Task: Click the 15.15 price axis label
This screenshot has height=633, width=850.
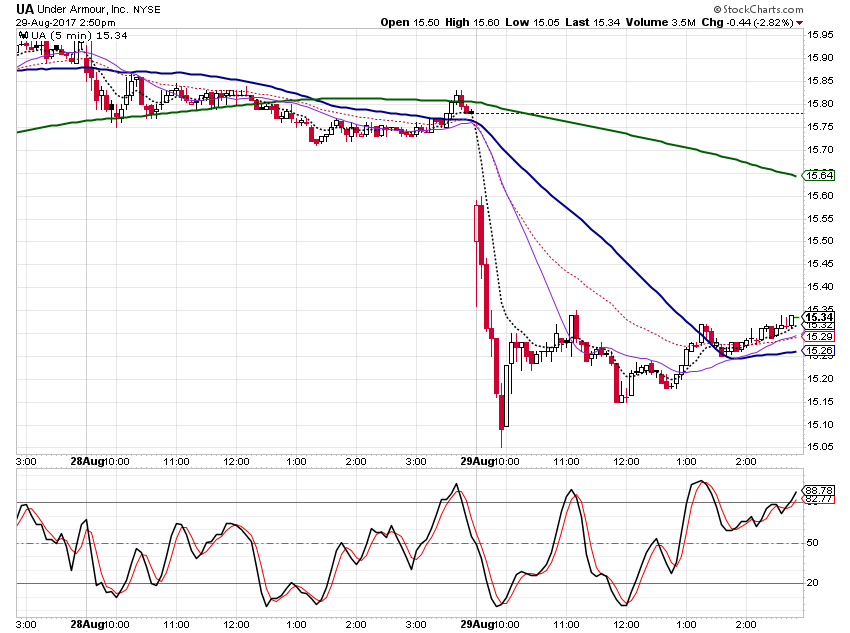Action: [820, 402]
